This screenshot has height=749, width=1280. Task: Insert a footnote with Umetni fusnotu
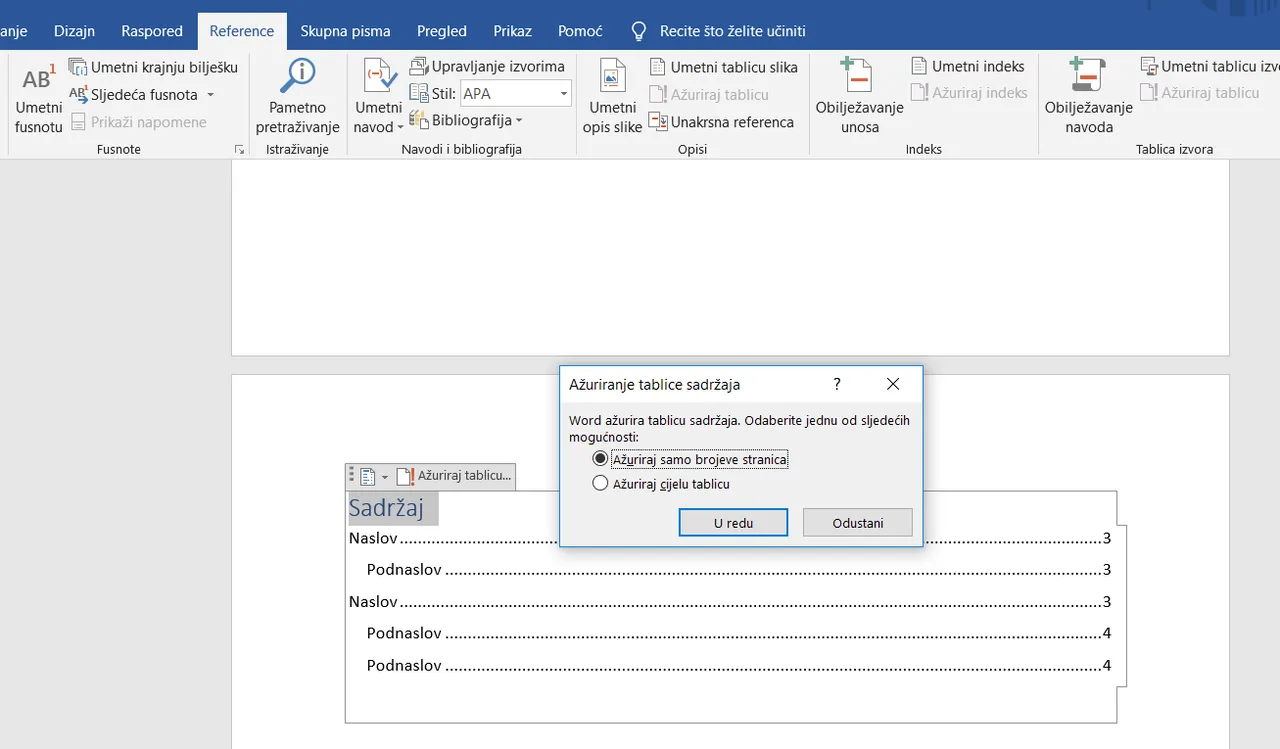pos(38,99)
